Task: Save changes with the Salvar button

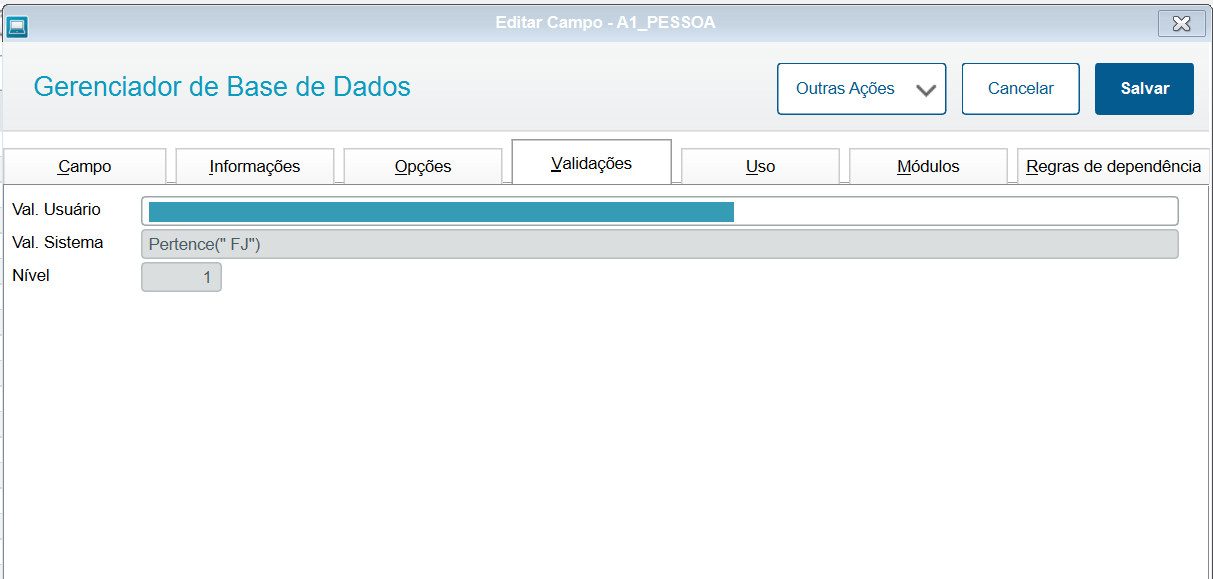Action: (1144, 89)
